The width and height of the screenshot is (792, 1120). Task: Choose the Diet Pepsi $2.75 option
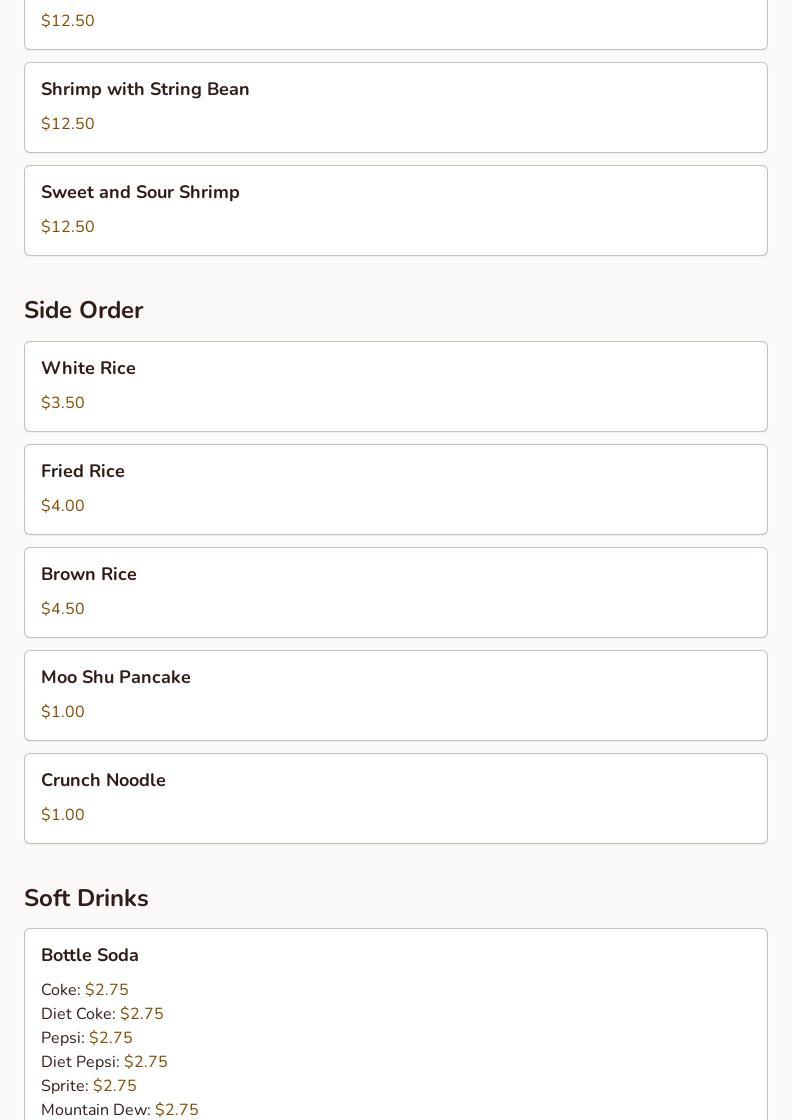point(104,1061)
